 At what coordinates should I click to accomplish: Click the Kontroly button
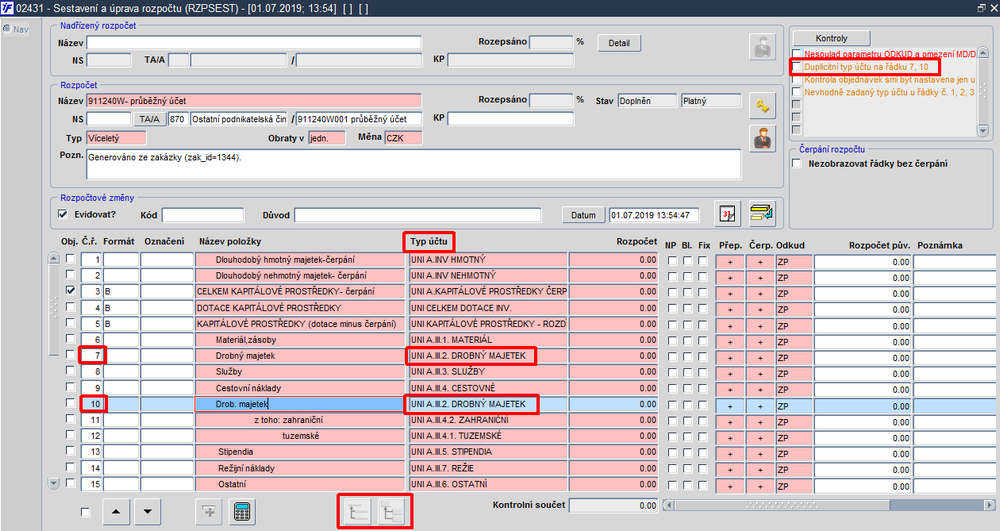(x=831, y=38)
